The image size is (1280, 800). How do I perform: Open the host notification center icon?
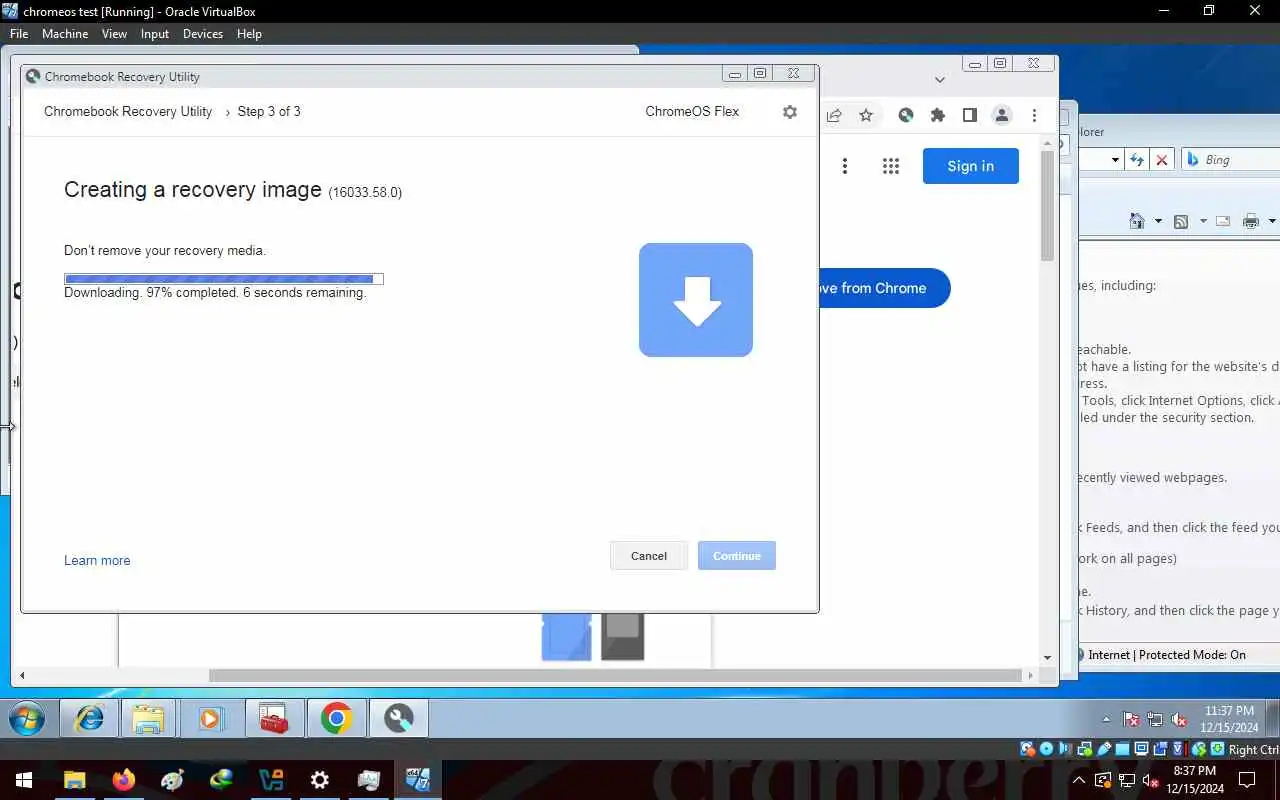point(1247,780)
